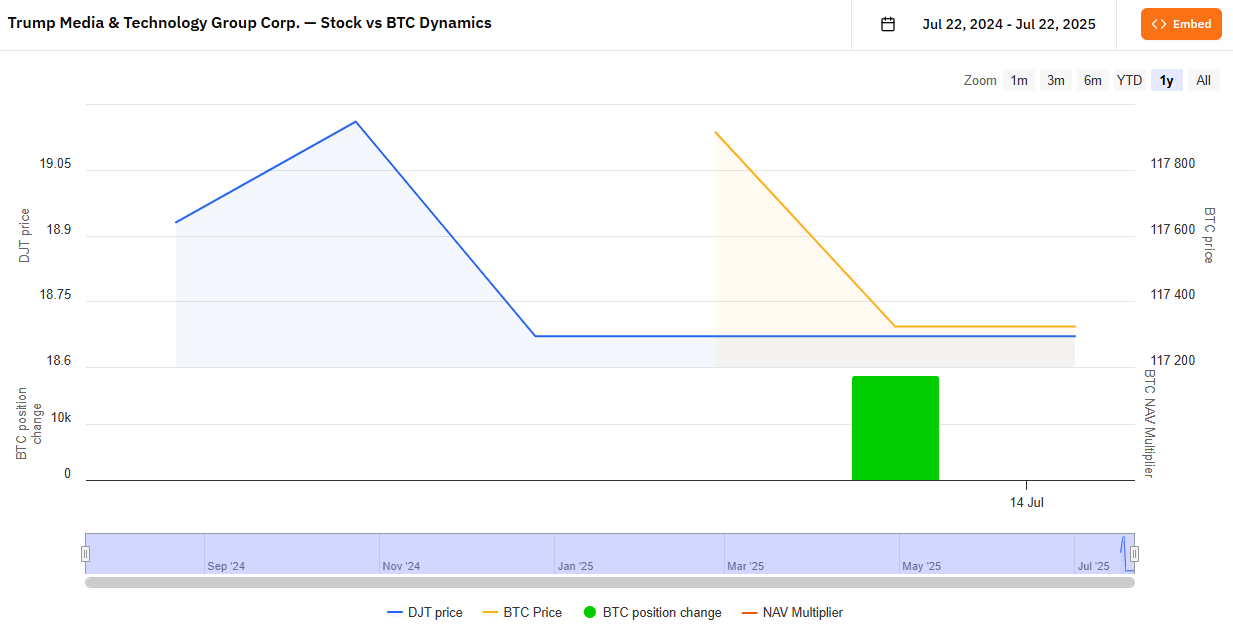This screenshot has height=638, width=1233.
Task: Select the 1m zoom range
Action: (x=1019, y=81)
